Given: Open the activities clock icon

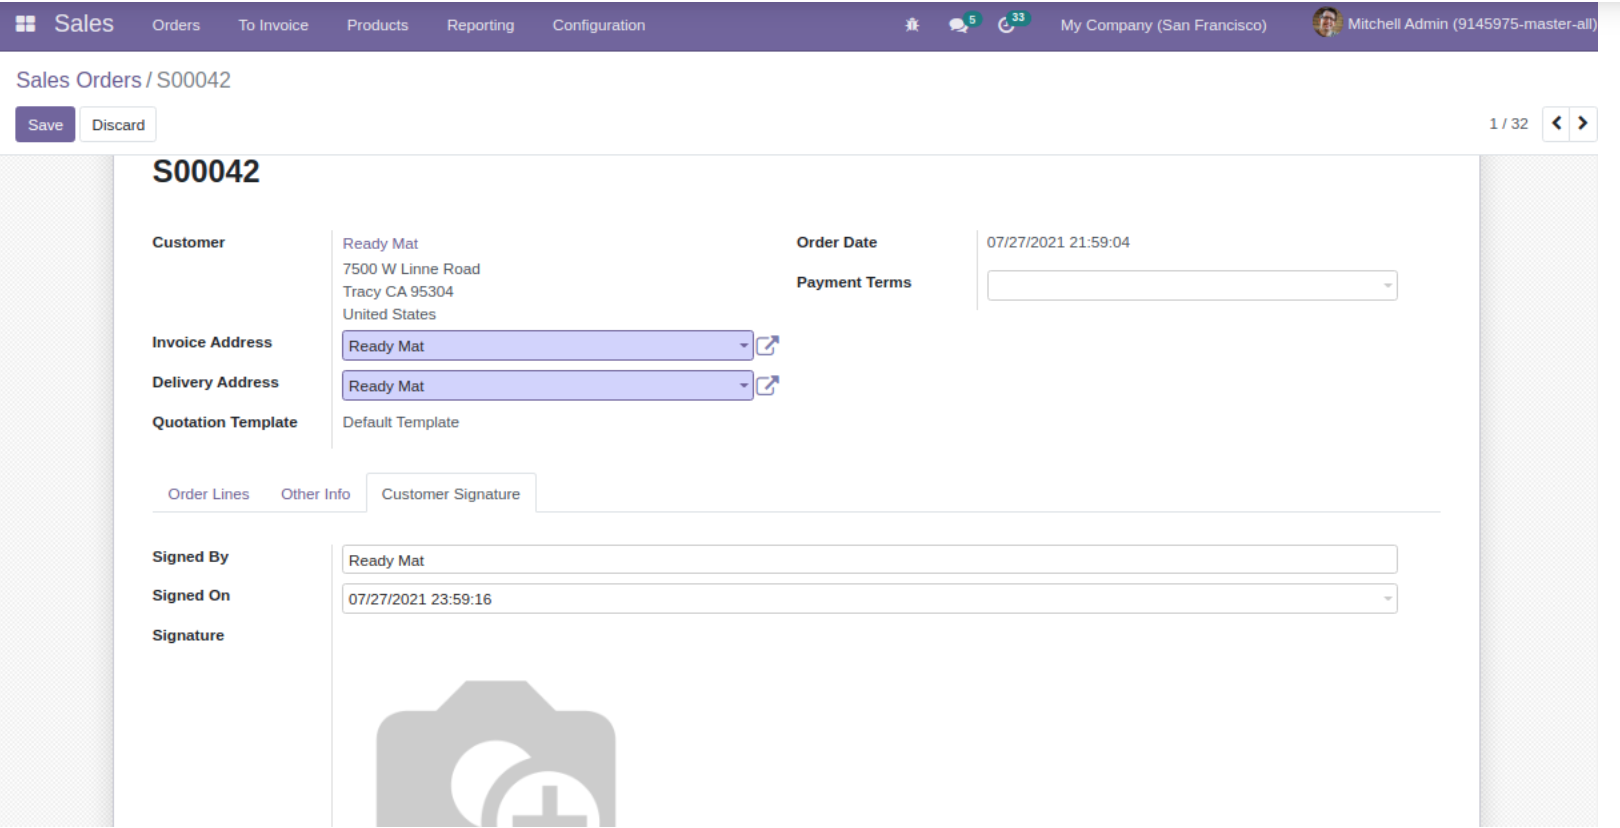Looking at the screenshot, I should click(x=1007, y=25).
